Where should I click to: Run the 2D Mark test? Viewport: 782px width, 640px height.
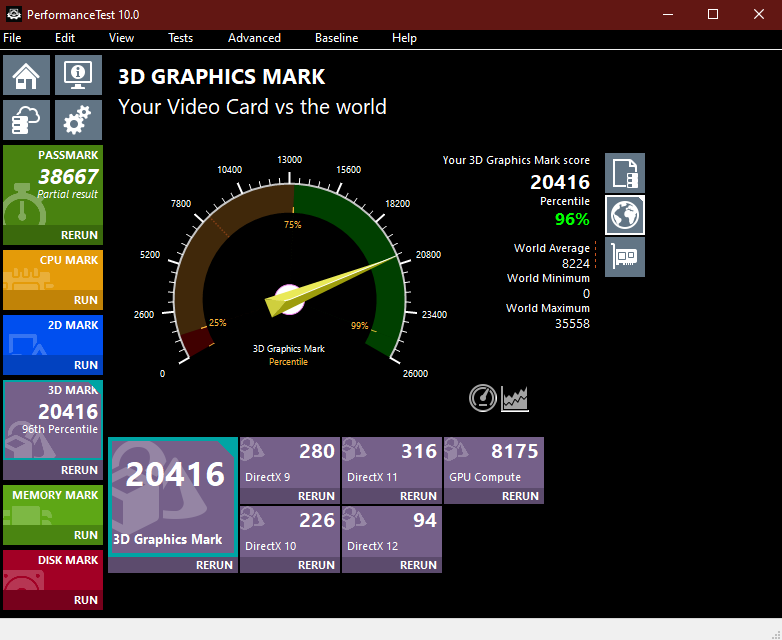(x=53, y=365)
